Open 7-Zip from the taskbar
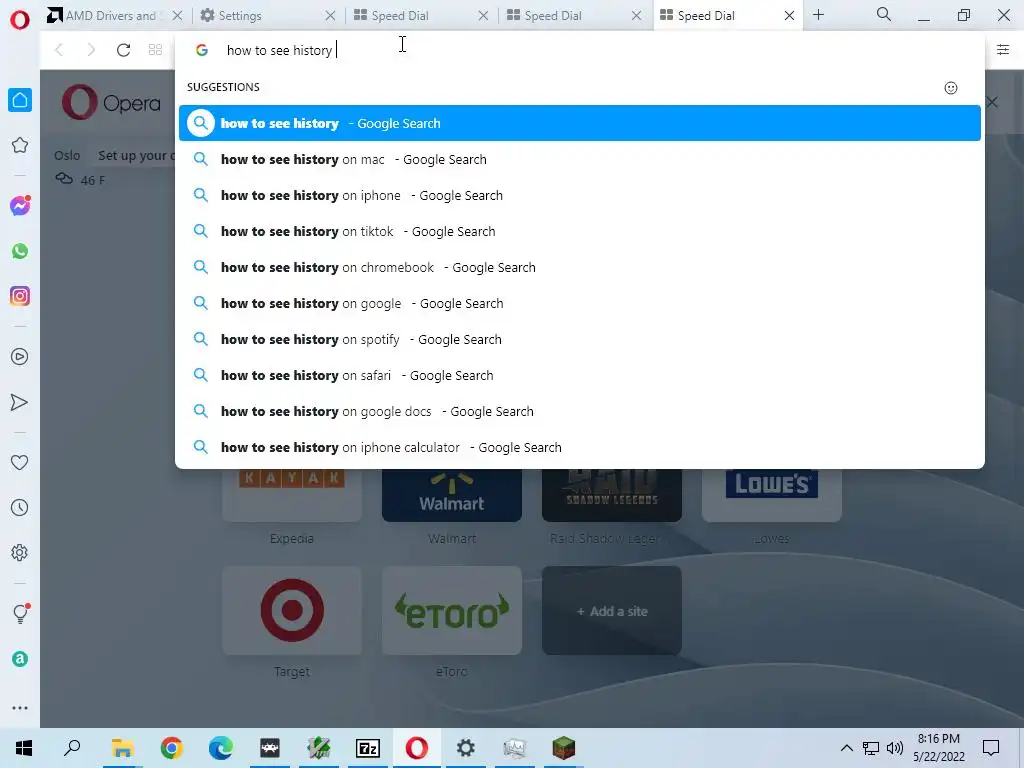1024x768 pixels. pyautogui.click(x=367, y=748)
